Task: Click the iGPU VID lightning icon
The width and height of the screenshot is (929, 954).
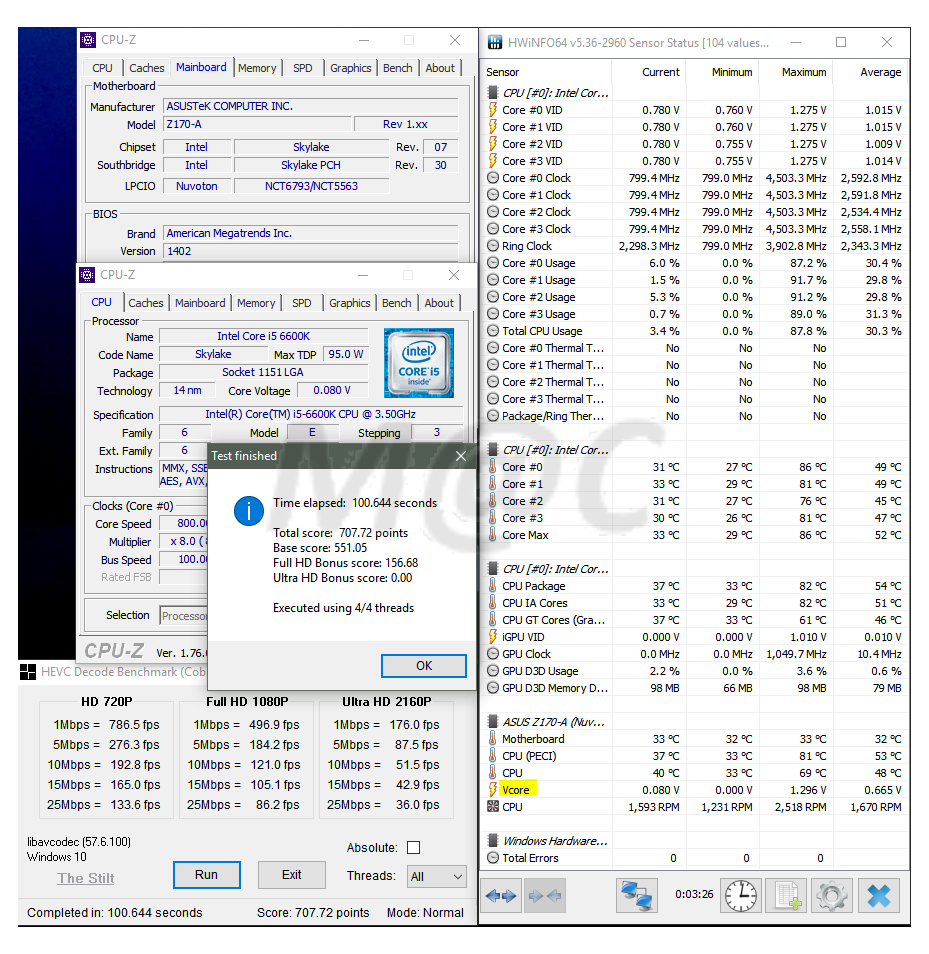Action: 493,636
